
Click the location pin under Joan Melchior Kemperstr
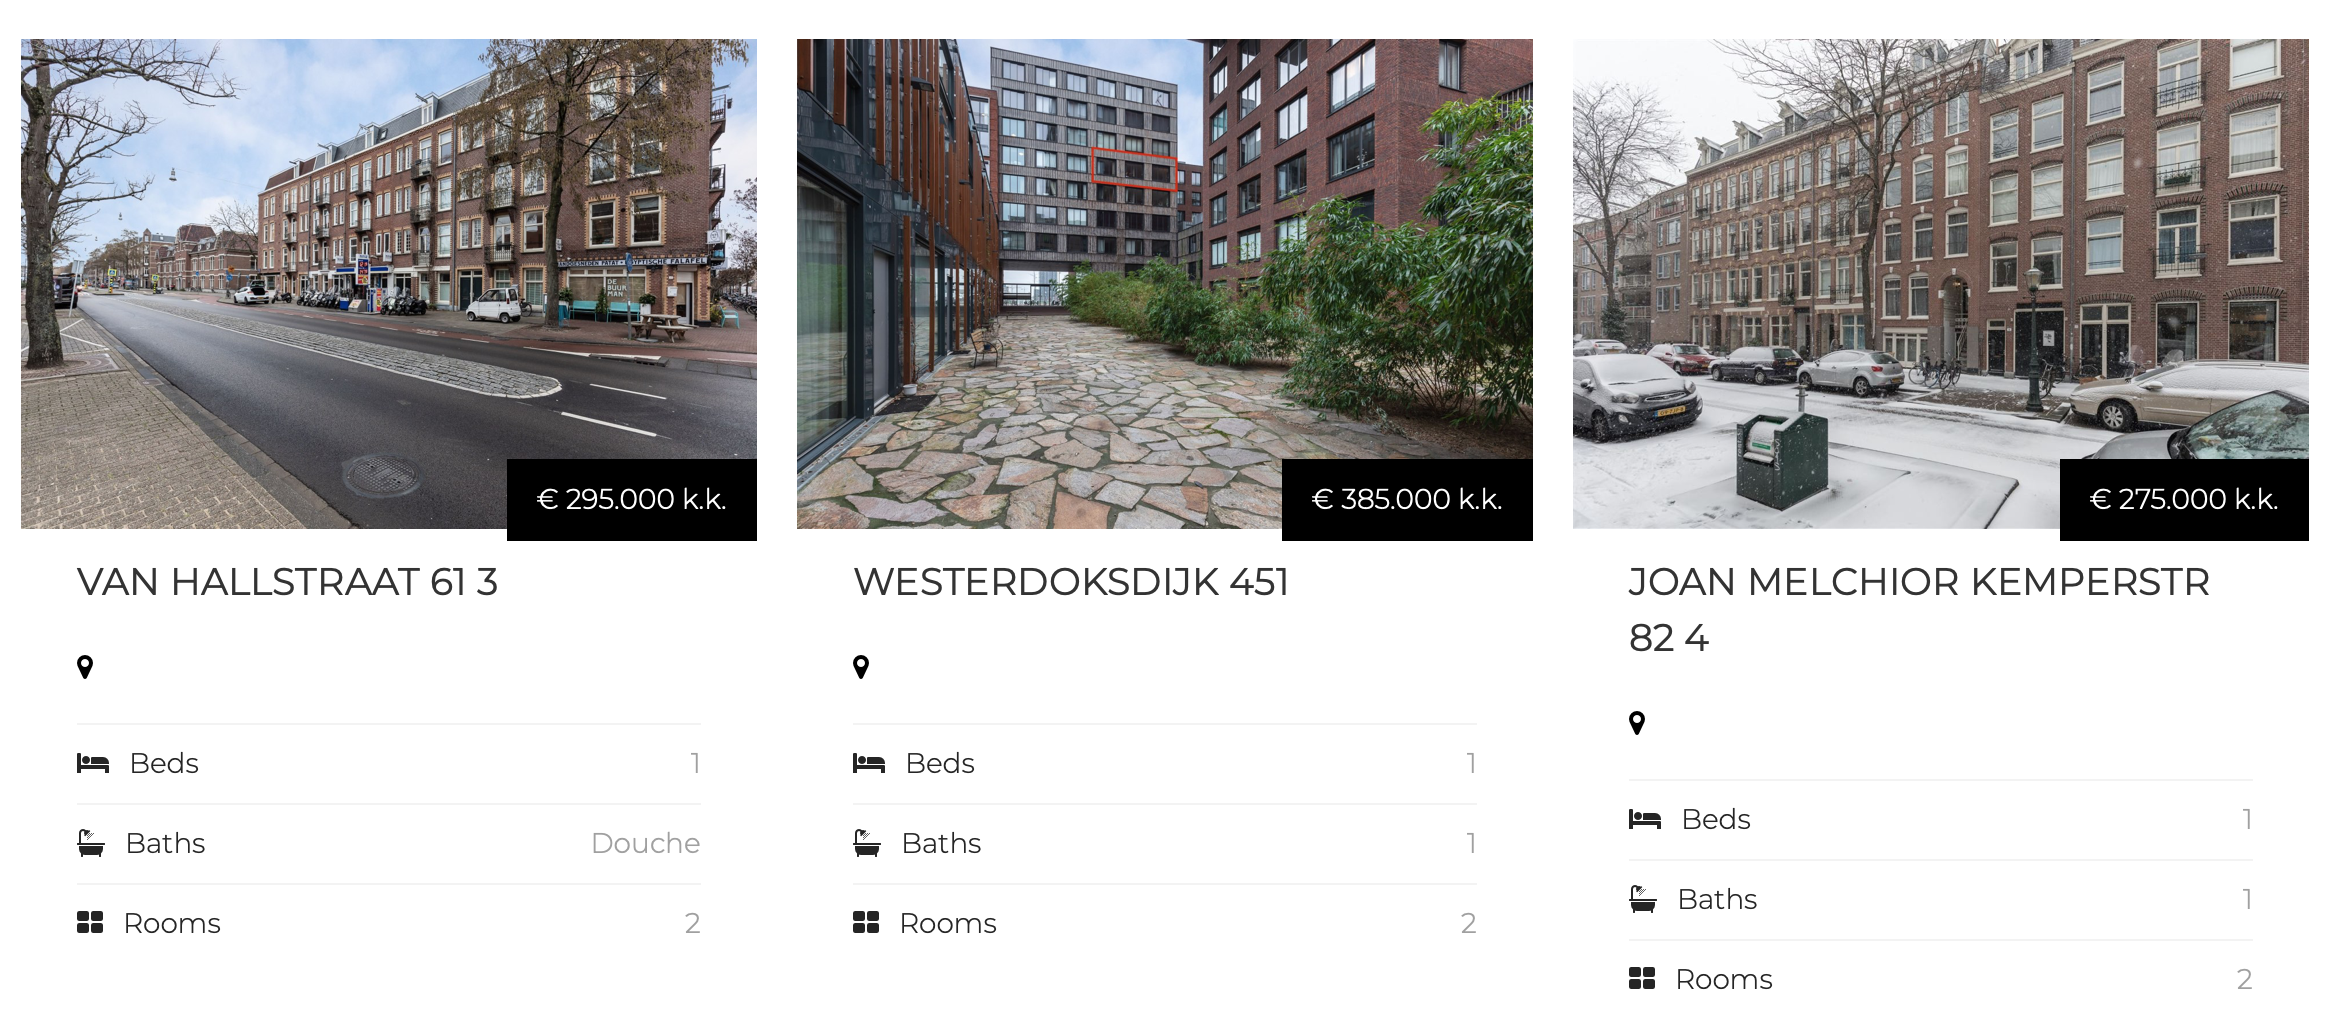(x=1637, y=723)
